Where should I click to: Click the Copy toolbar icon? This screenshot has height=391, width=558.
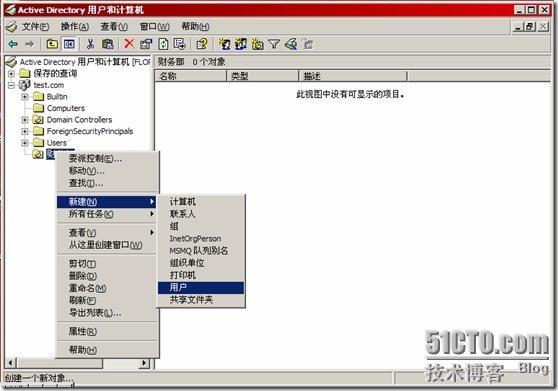point(107,44)
